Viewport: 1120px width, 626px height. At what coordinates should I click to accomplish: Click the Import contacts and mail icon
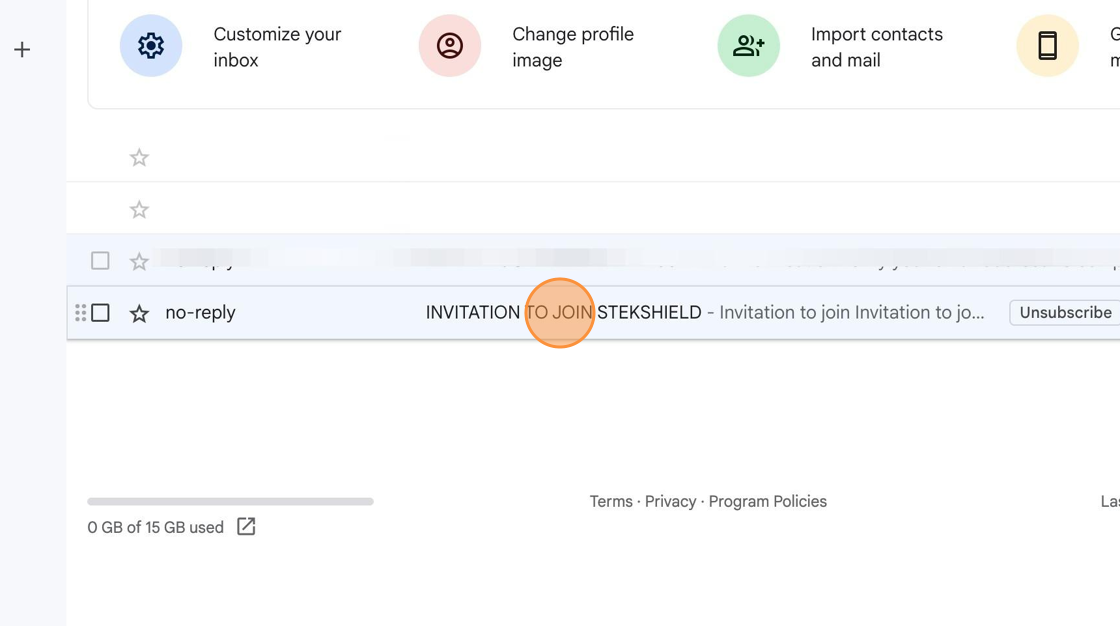(749, 46)
